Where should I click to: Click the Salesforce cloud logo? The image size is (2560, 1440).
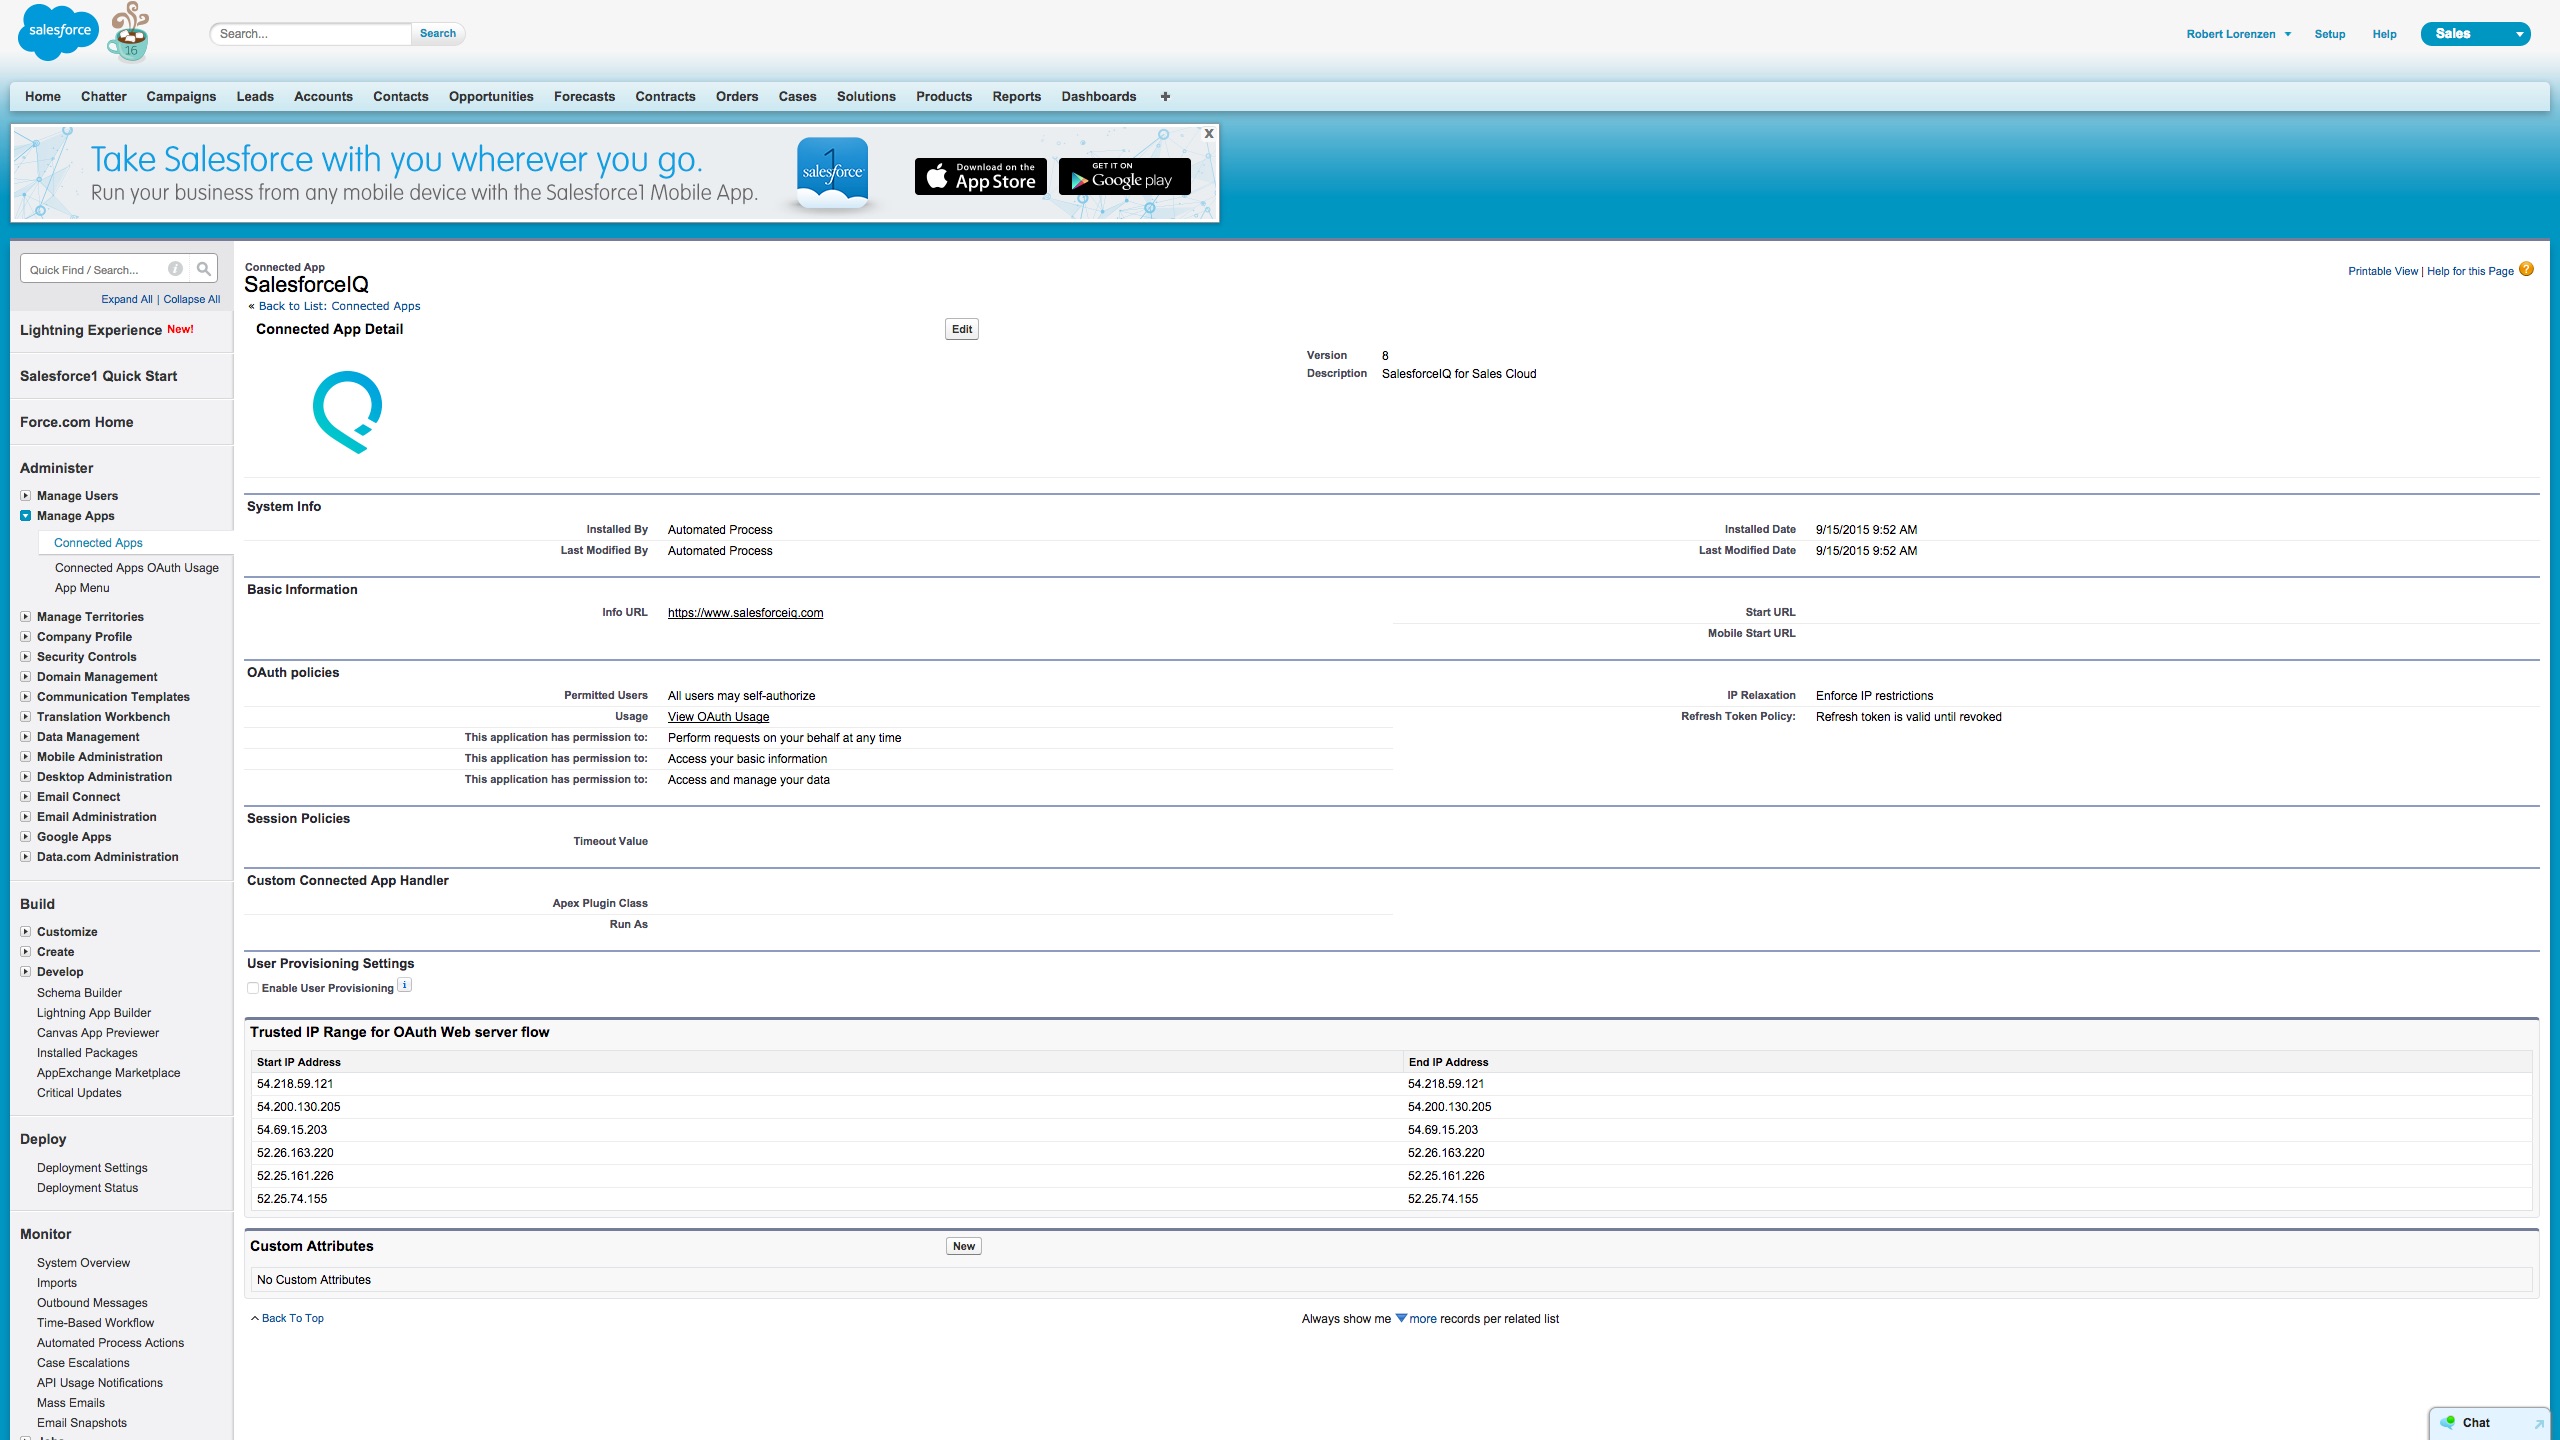(x=59, y=31)
